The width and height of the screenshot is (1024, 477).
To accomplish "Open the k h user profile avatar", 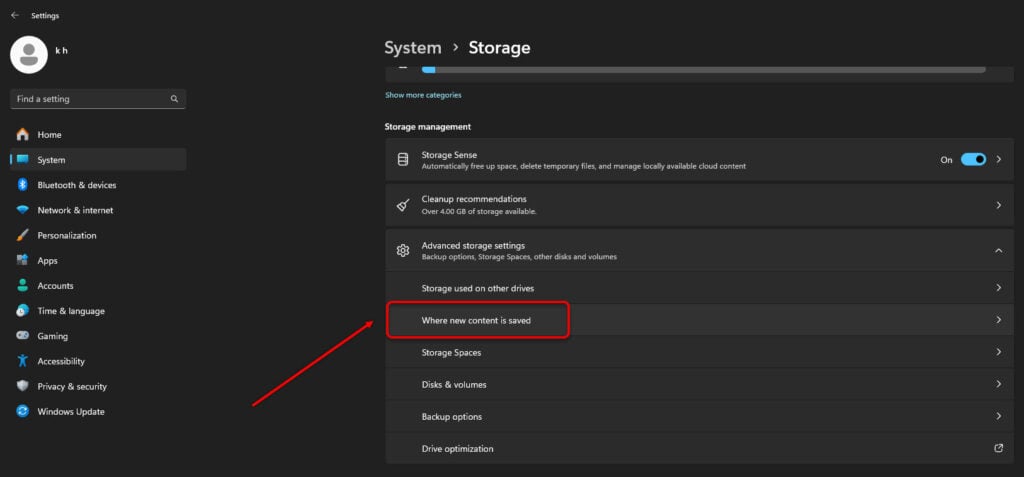I will 29,55.
